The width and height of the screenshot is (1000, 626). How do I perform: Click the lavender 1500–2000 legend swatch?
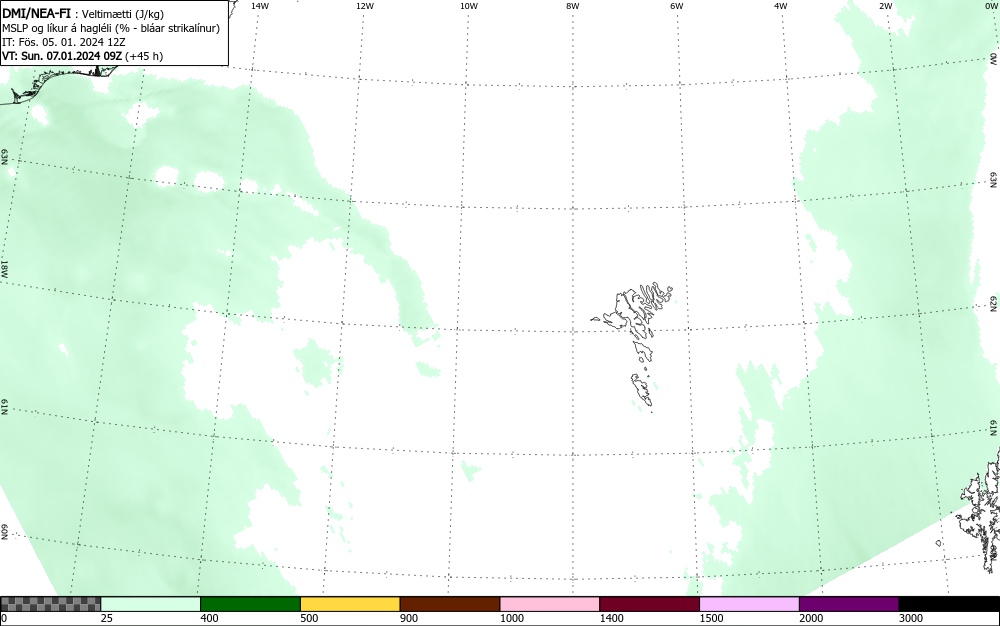click(x=749, y=604)
